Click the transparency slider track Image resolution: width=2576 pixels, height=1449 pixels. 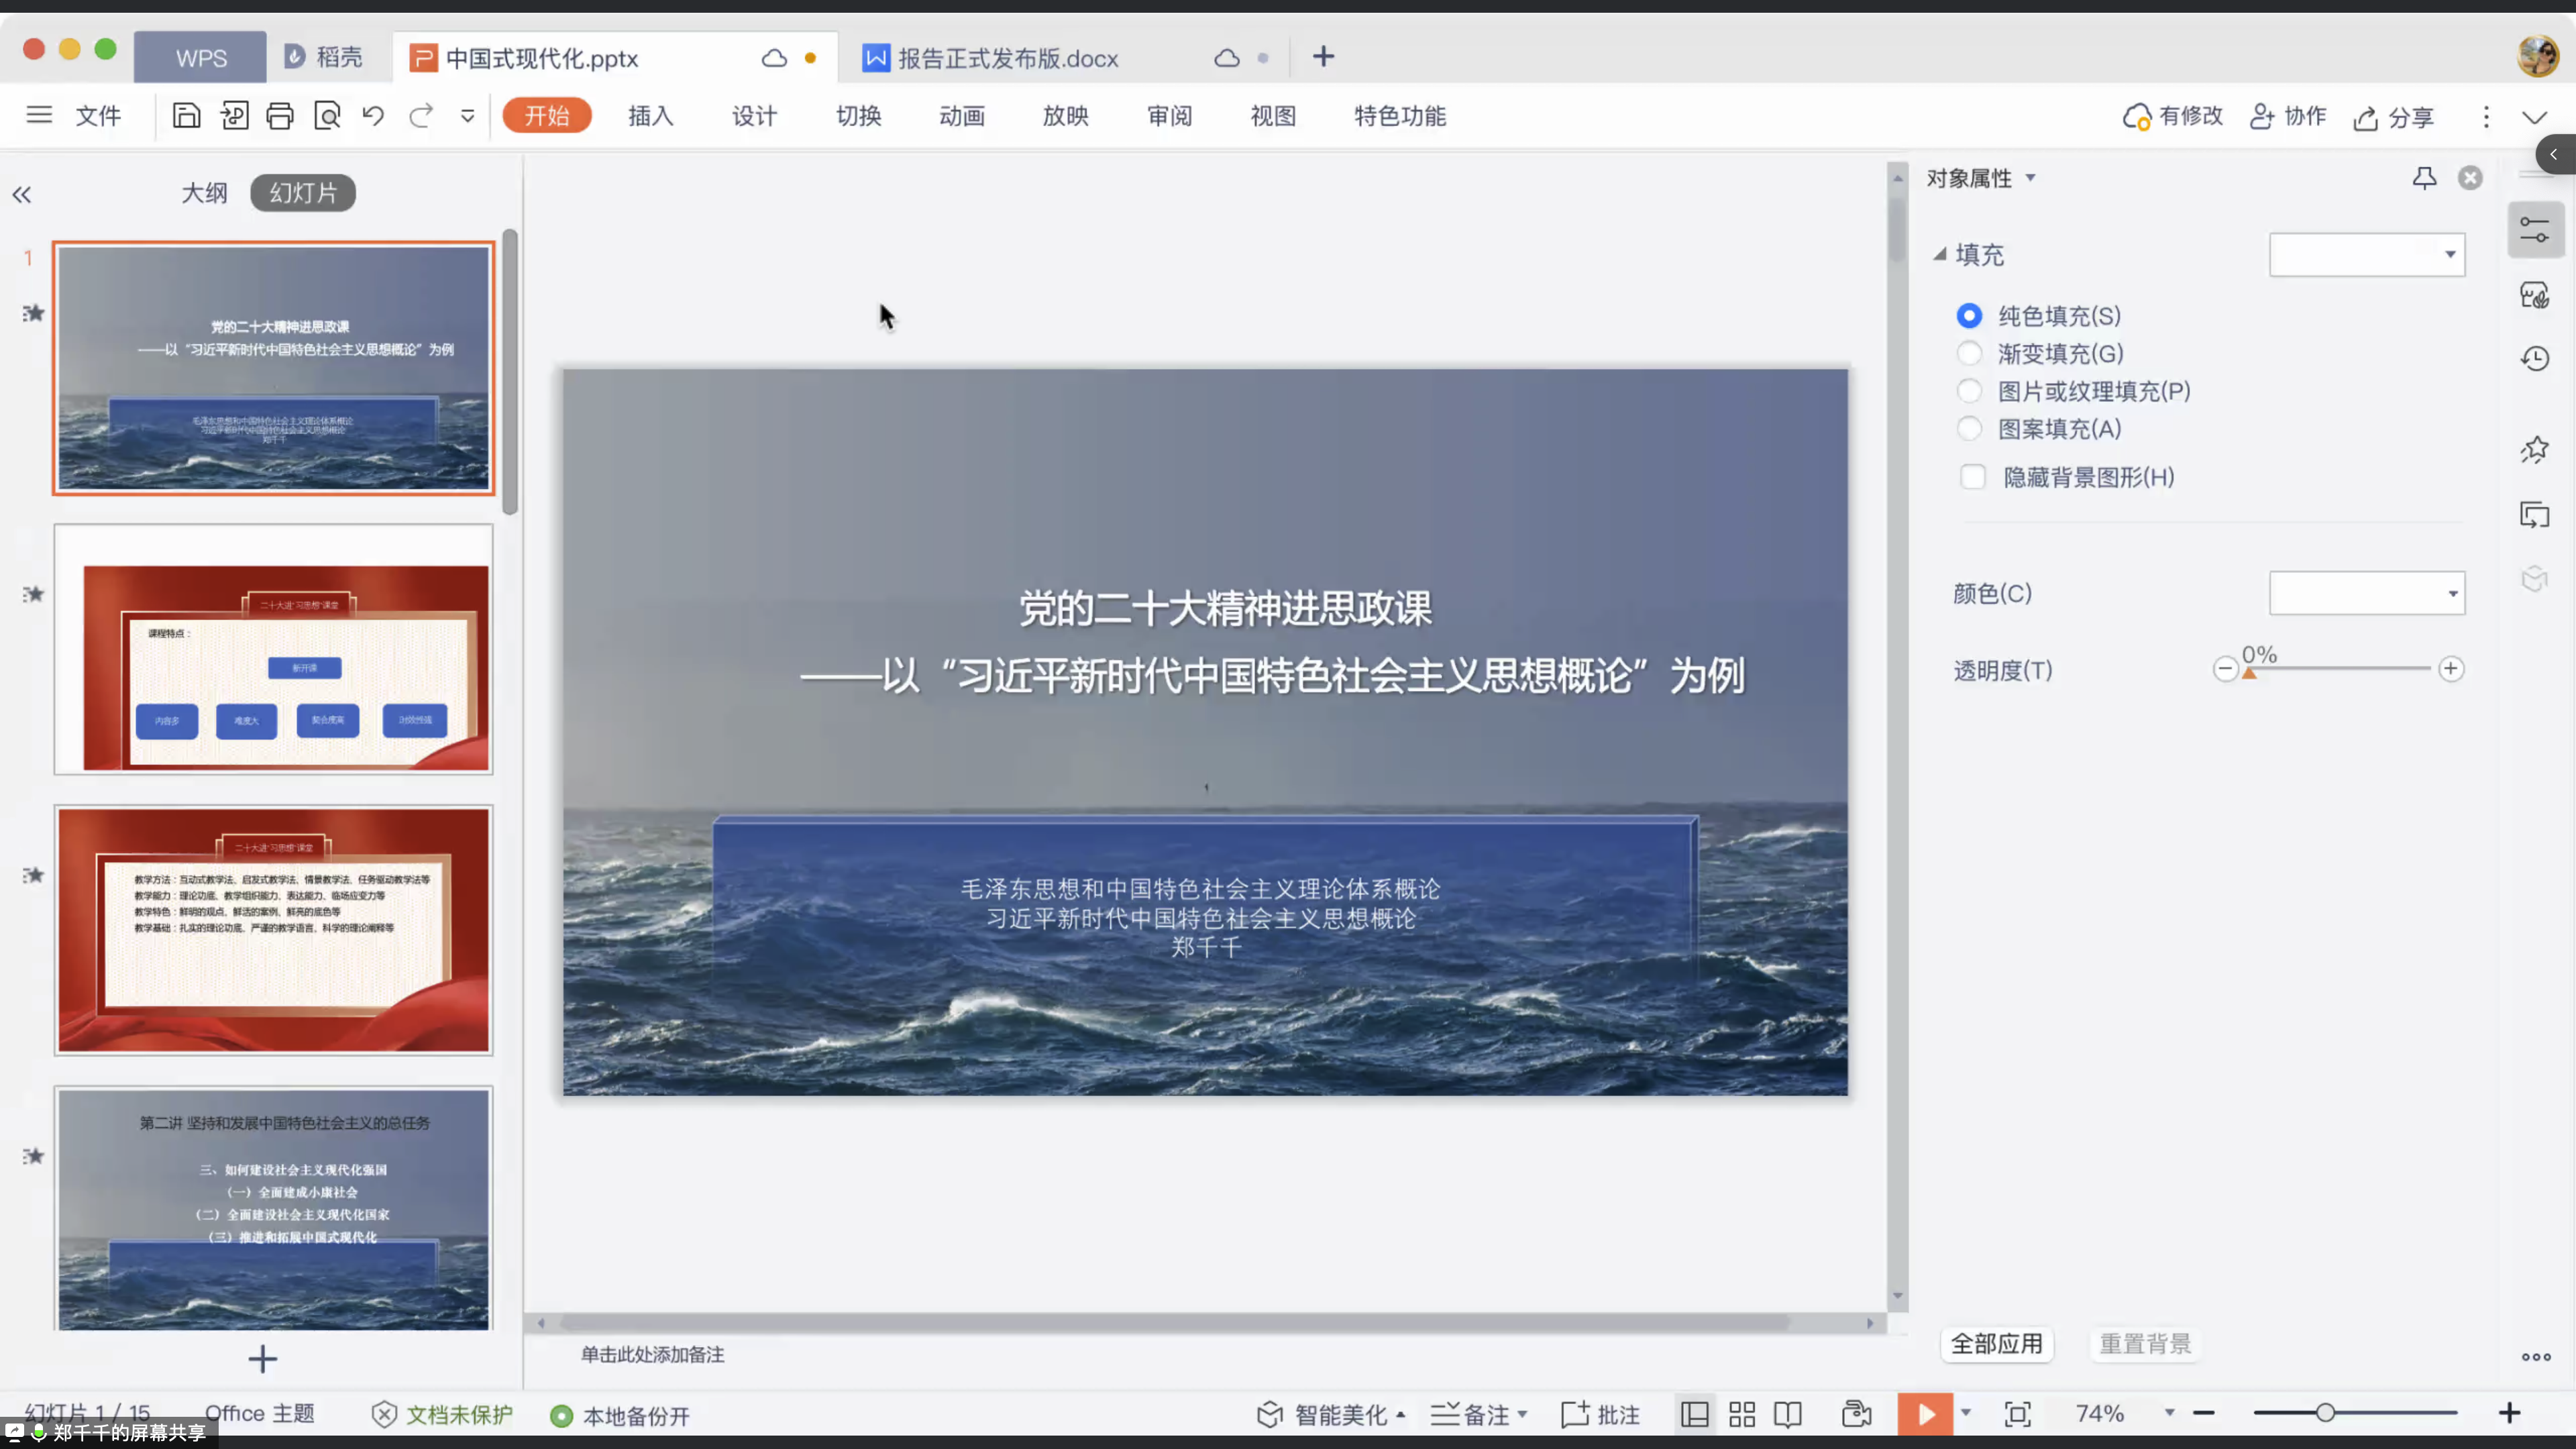(2340, 669)
